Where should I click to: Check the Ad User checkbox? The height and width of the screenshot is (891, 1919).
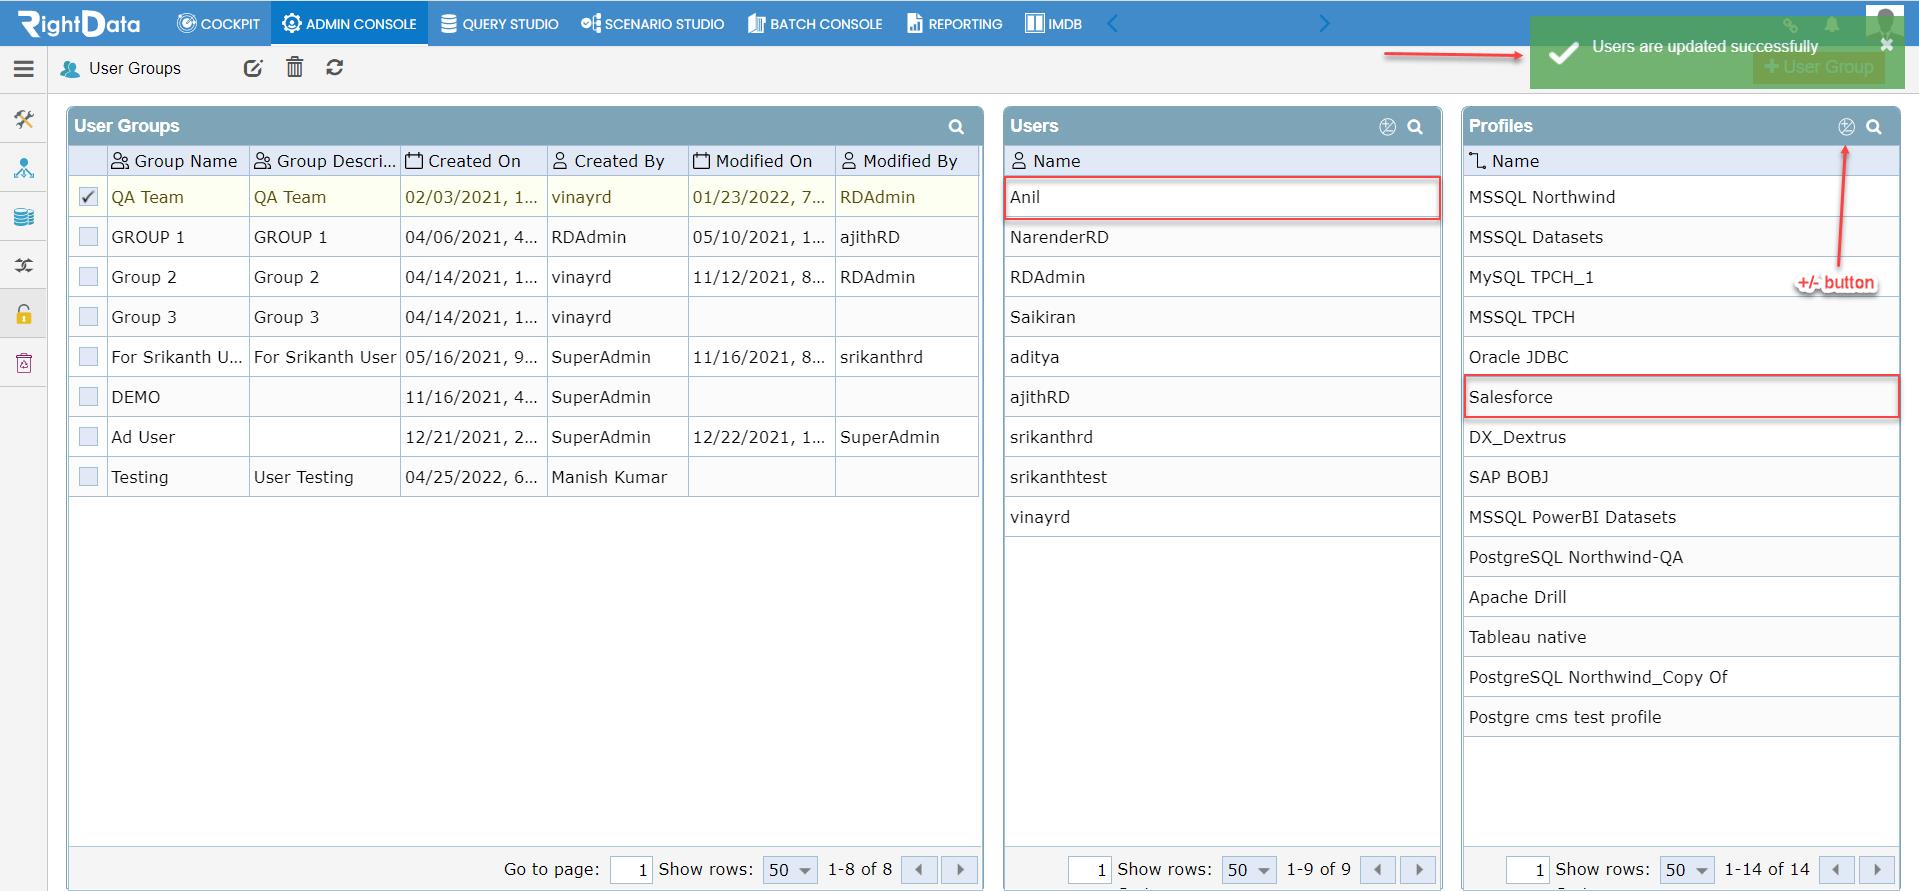click(x=88, y=437)
